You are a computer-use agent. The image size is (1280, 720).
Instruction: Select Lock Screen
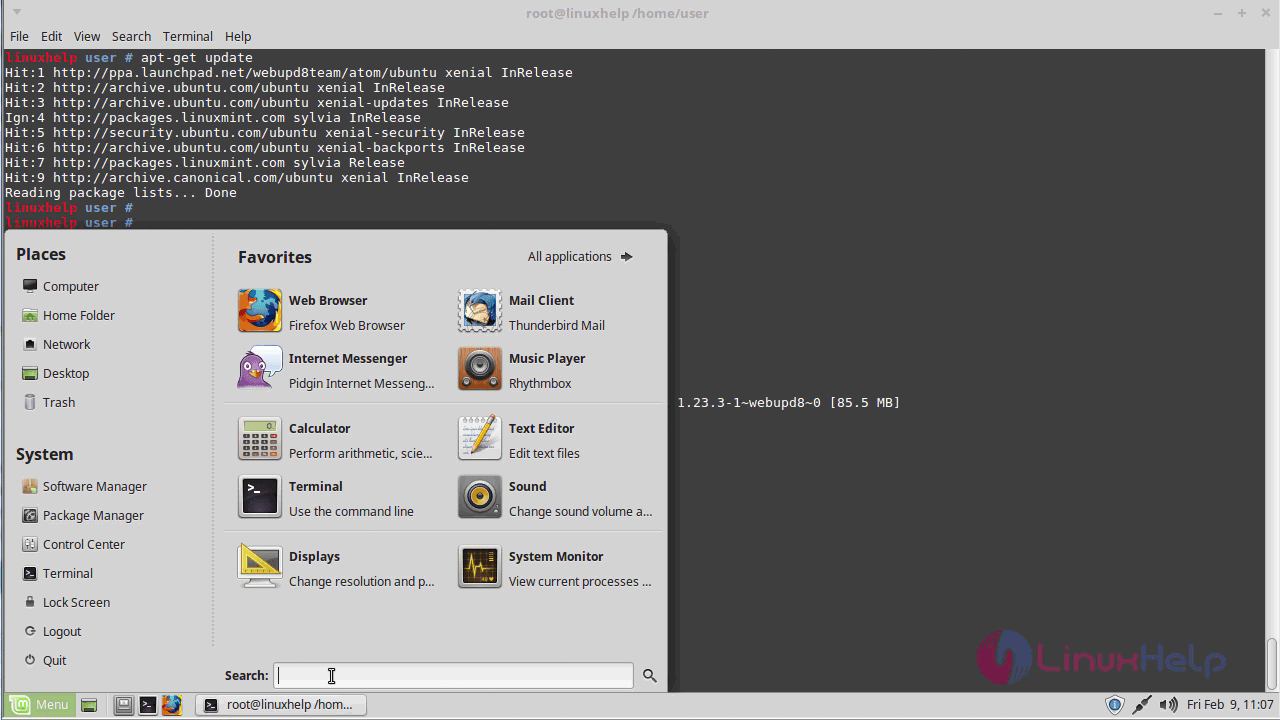tap(66, 602)
